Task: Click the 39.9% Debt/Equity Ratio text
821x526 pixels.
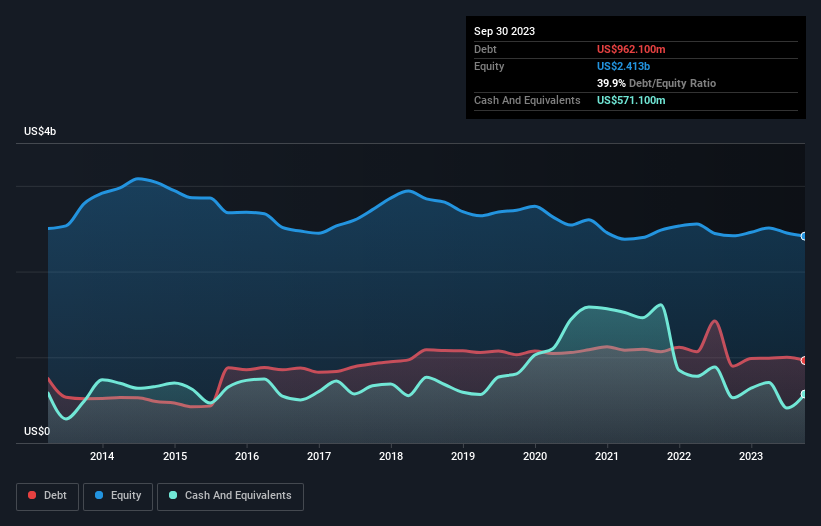Action: (656, 83)
